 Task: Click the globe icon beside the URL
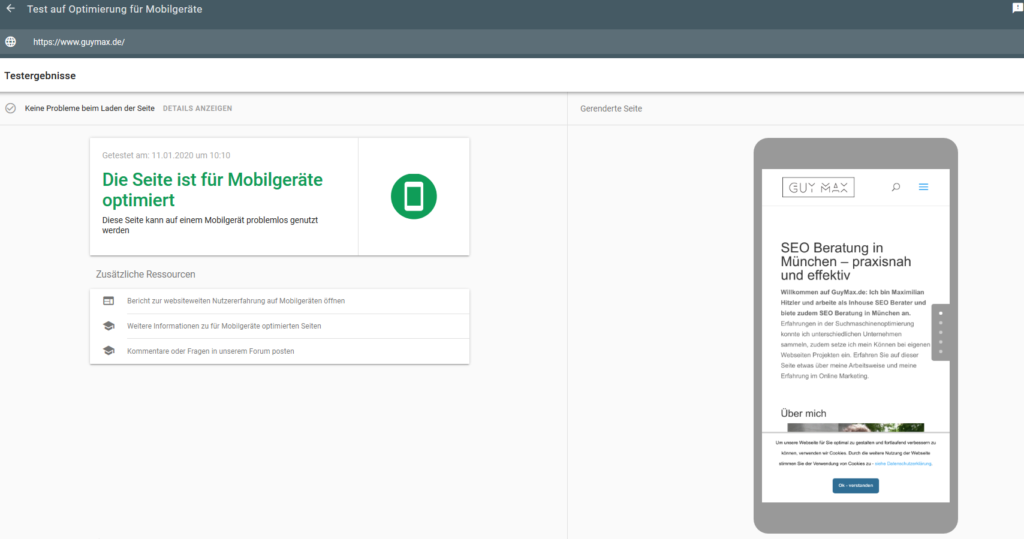10,42
